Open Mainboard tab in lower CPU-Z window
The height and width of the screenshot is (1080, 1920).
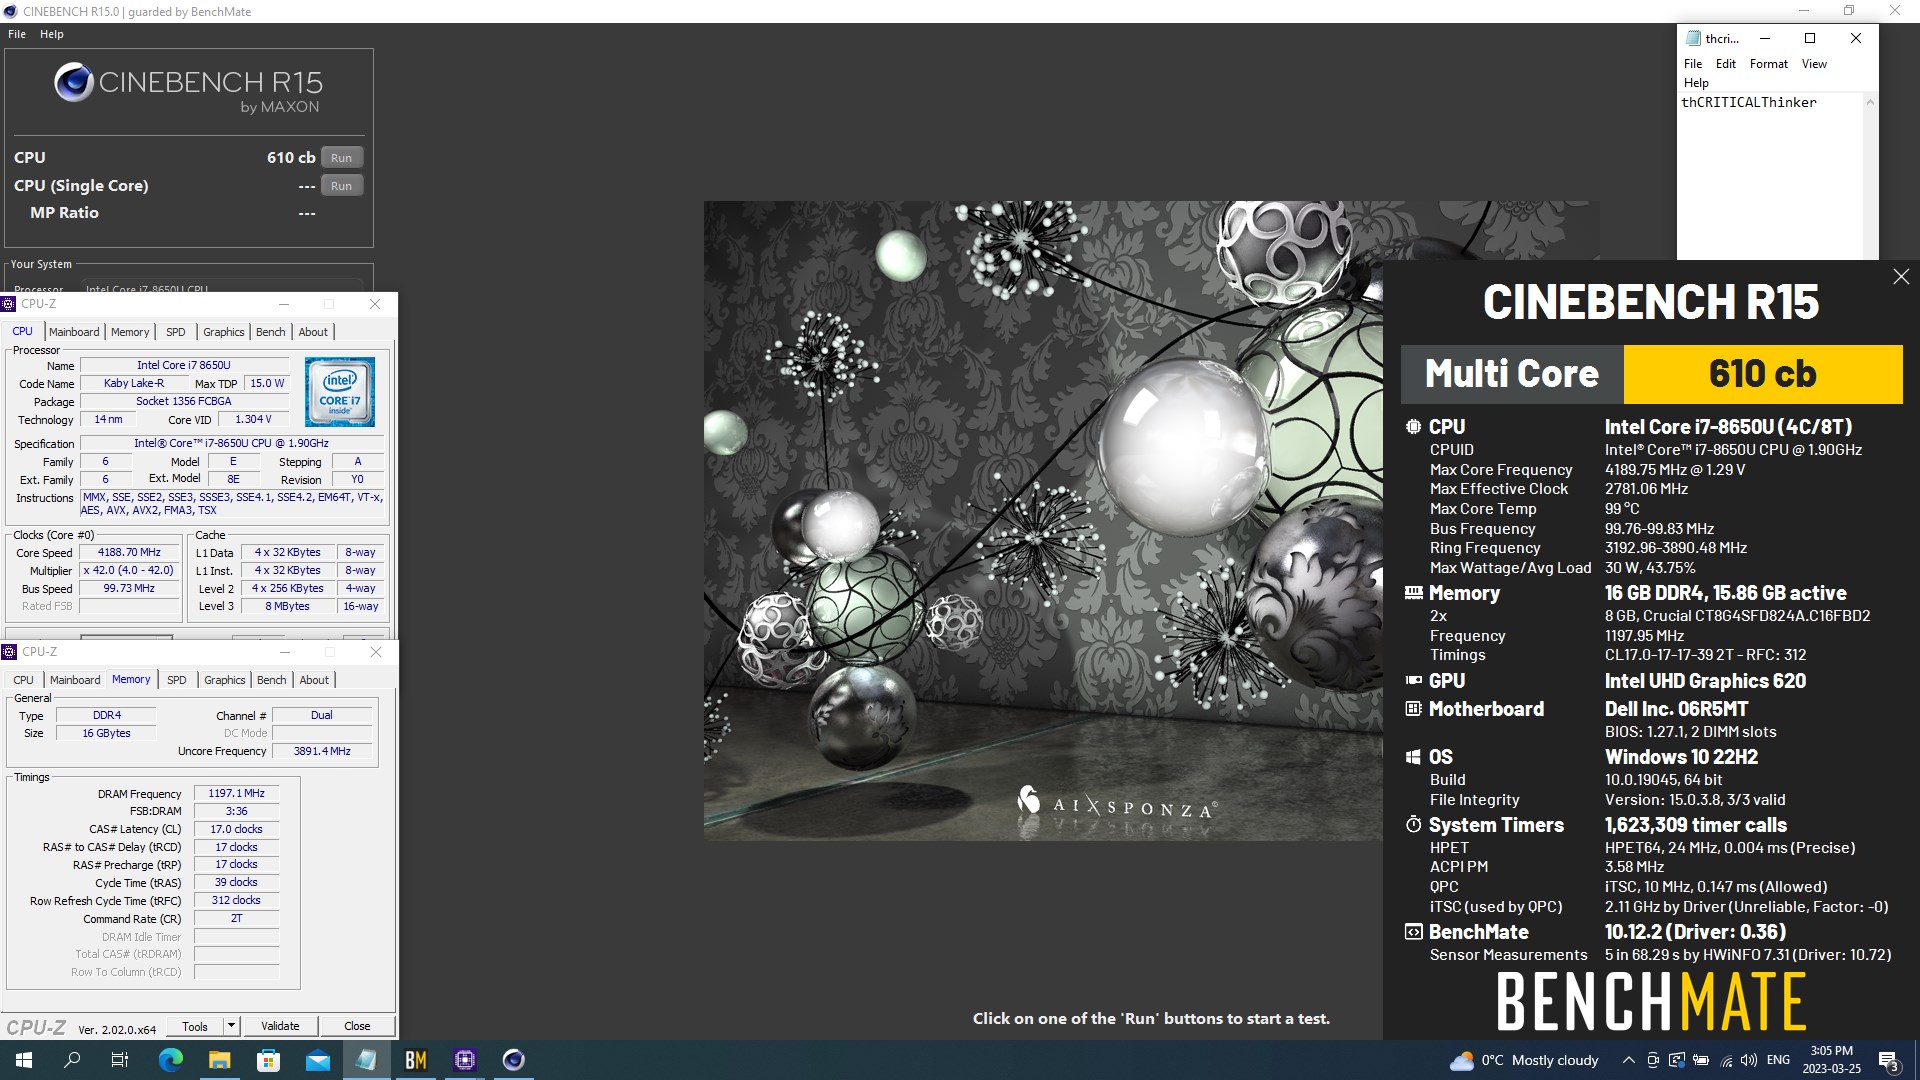(x=75, y=680)
